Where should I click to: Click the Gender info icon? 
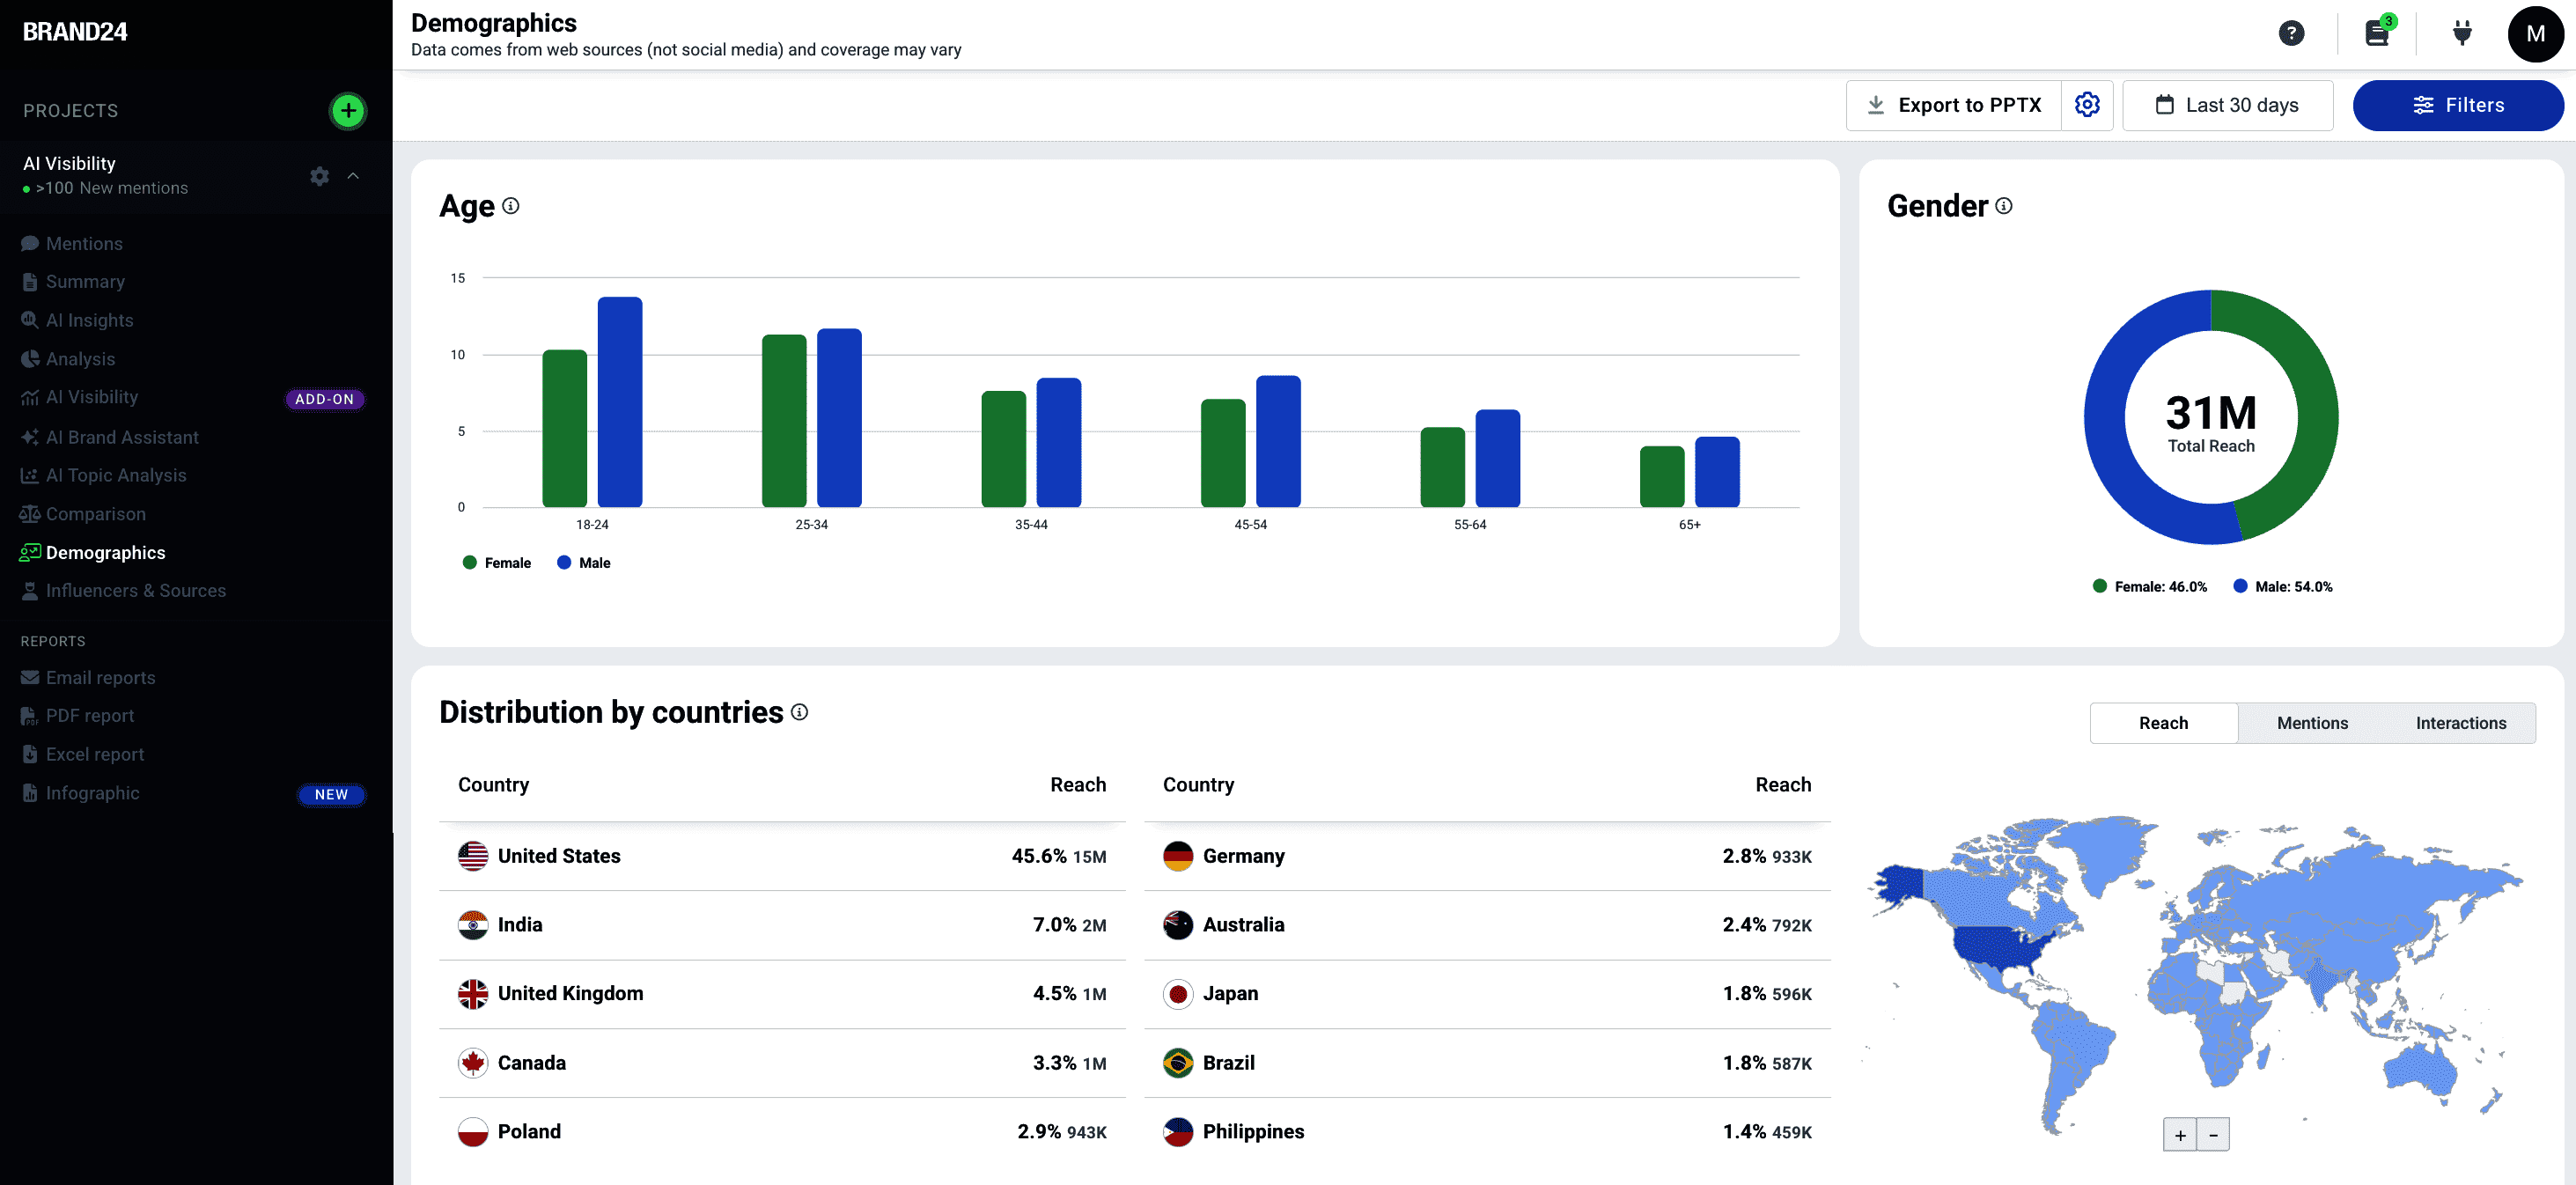click(2004, 206)
